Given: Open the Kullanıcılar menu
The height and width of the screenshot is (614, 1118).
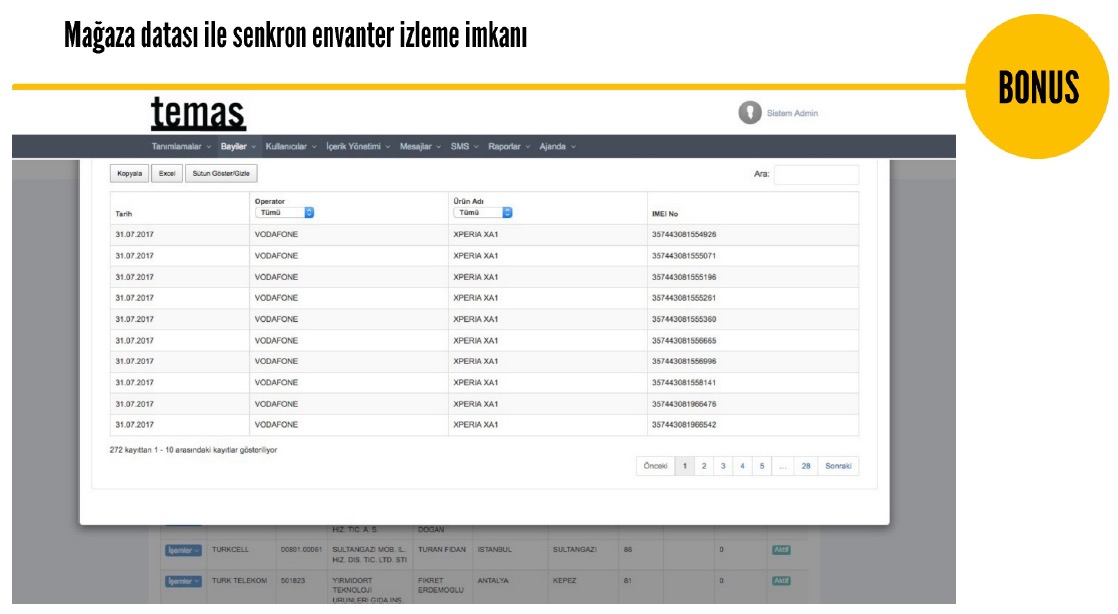Looking at the screenshot, I should (291, 146).
